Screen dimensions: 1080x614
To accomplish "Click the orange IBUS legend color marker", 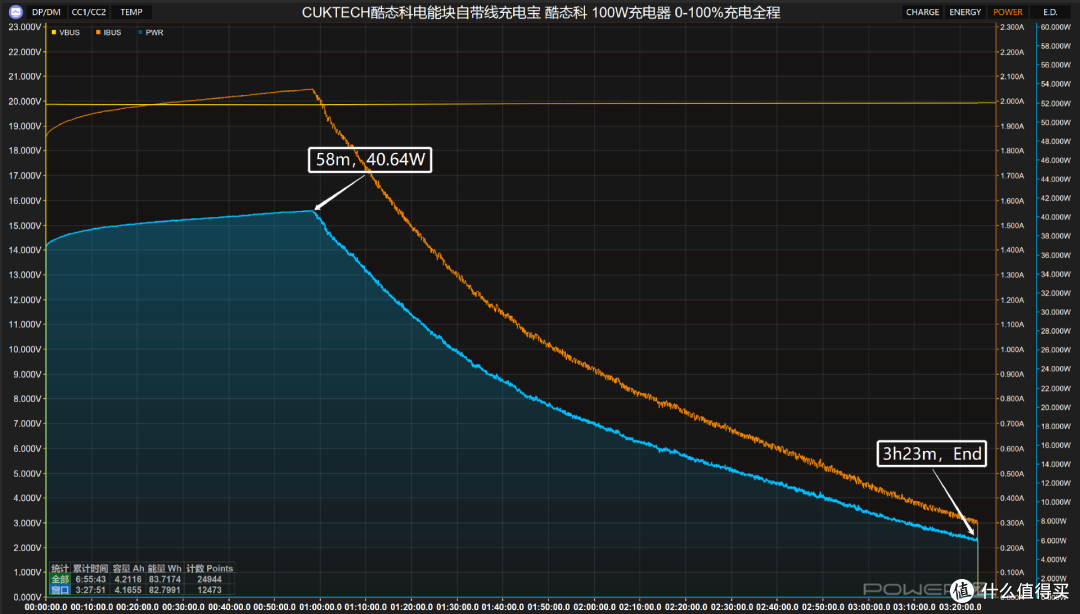I will 98,32.
